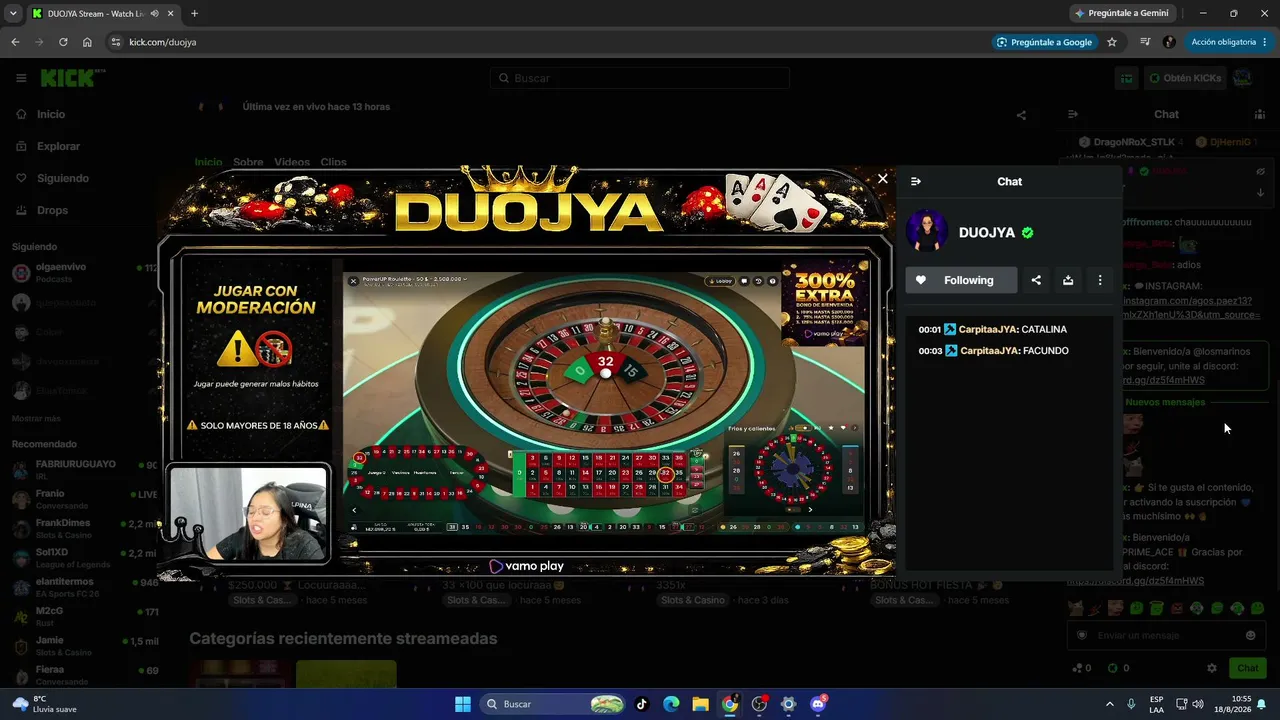Screen dimensions: 1280x720
Task: Open Drops in the Kick sidebar
Action: click(52, 210)
